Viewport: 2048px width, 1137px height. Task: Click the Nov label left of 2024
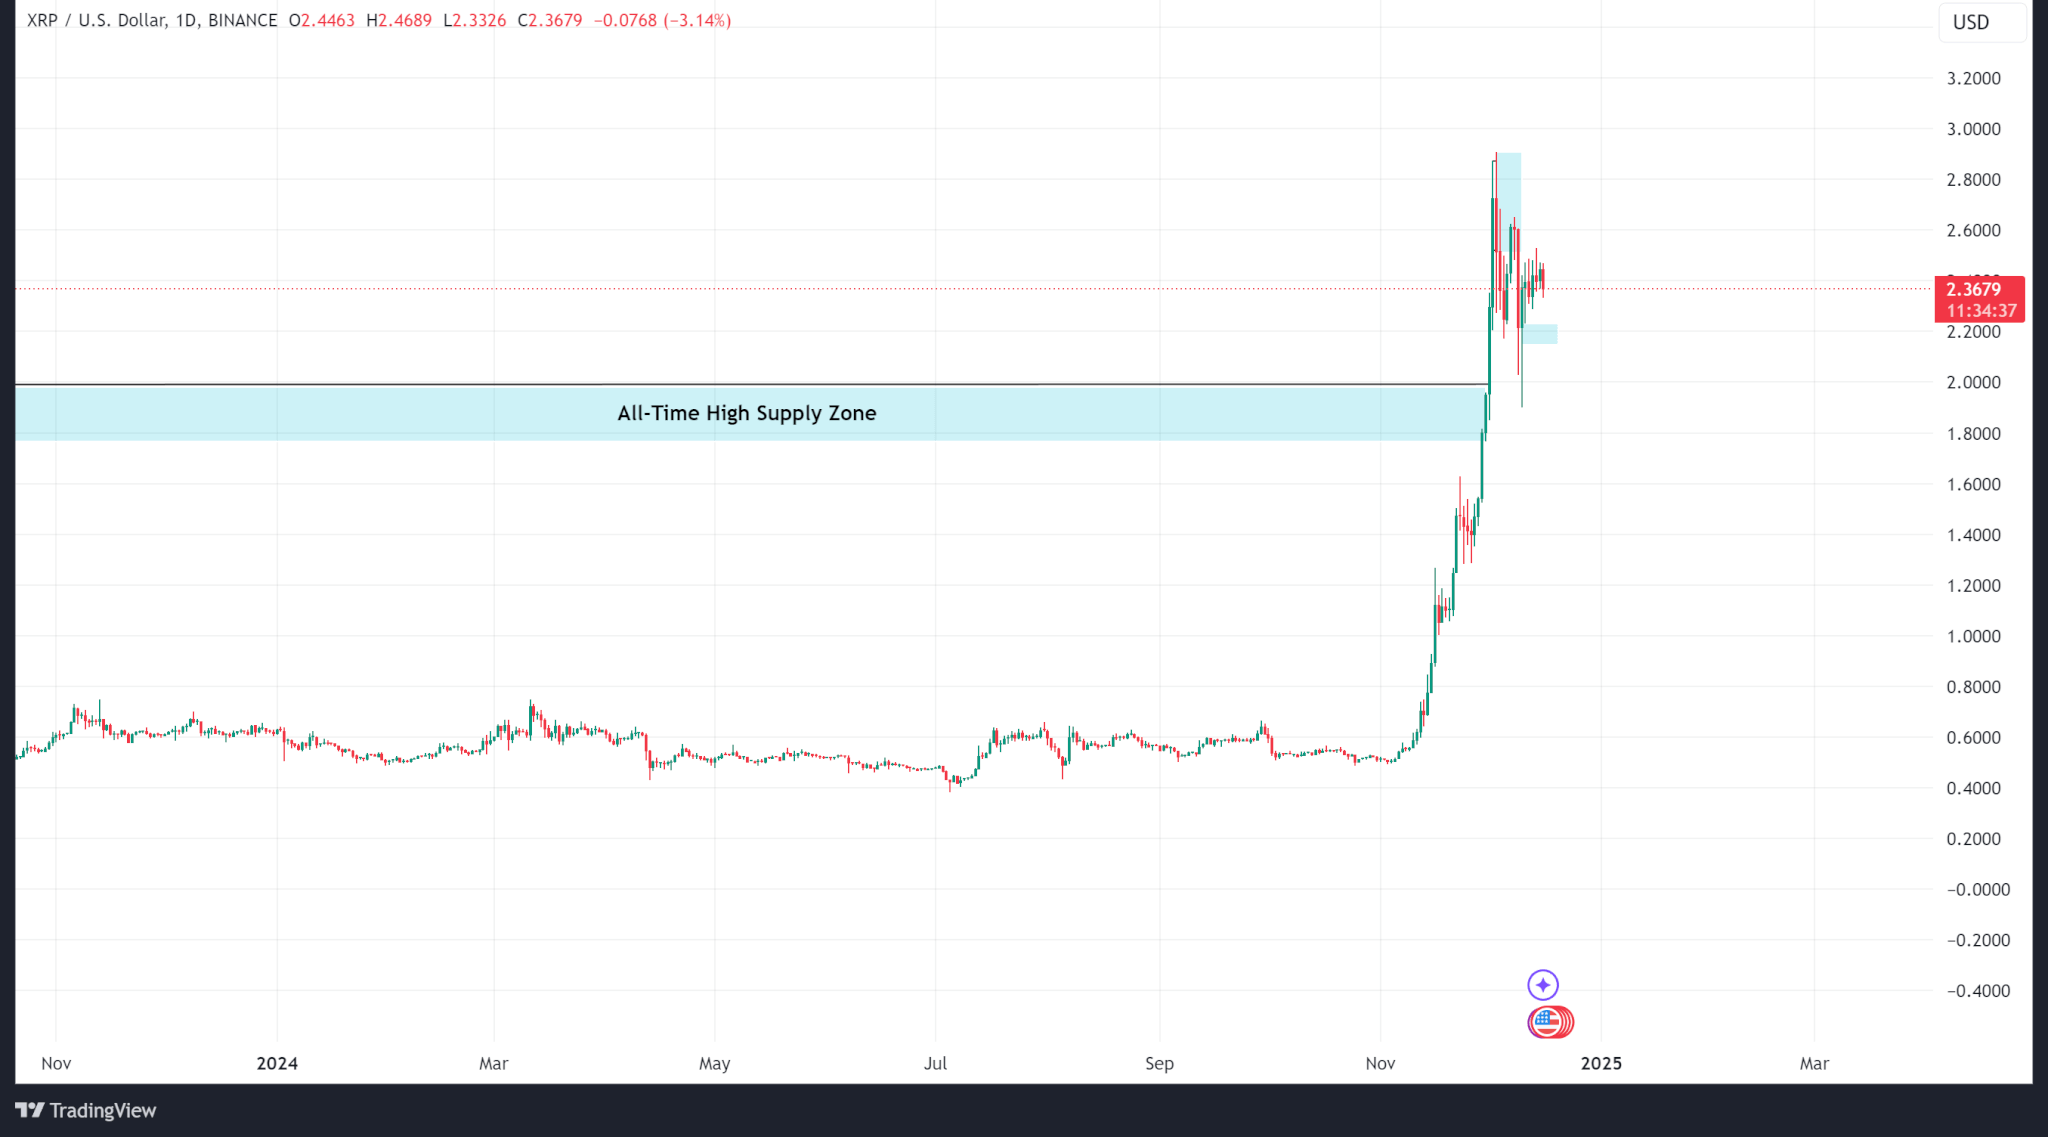click(56, 1063)
